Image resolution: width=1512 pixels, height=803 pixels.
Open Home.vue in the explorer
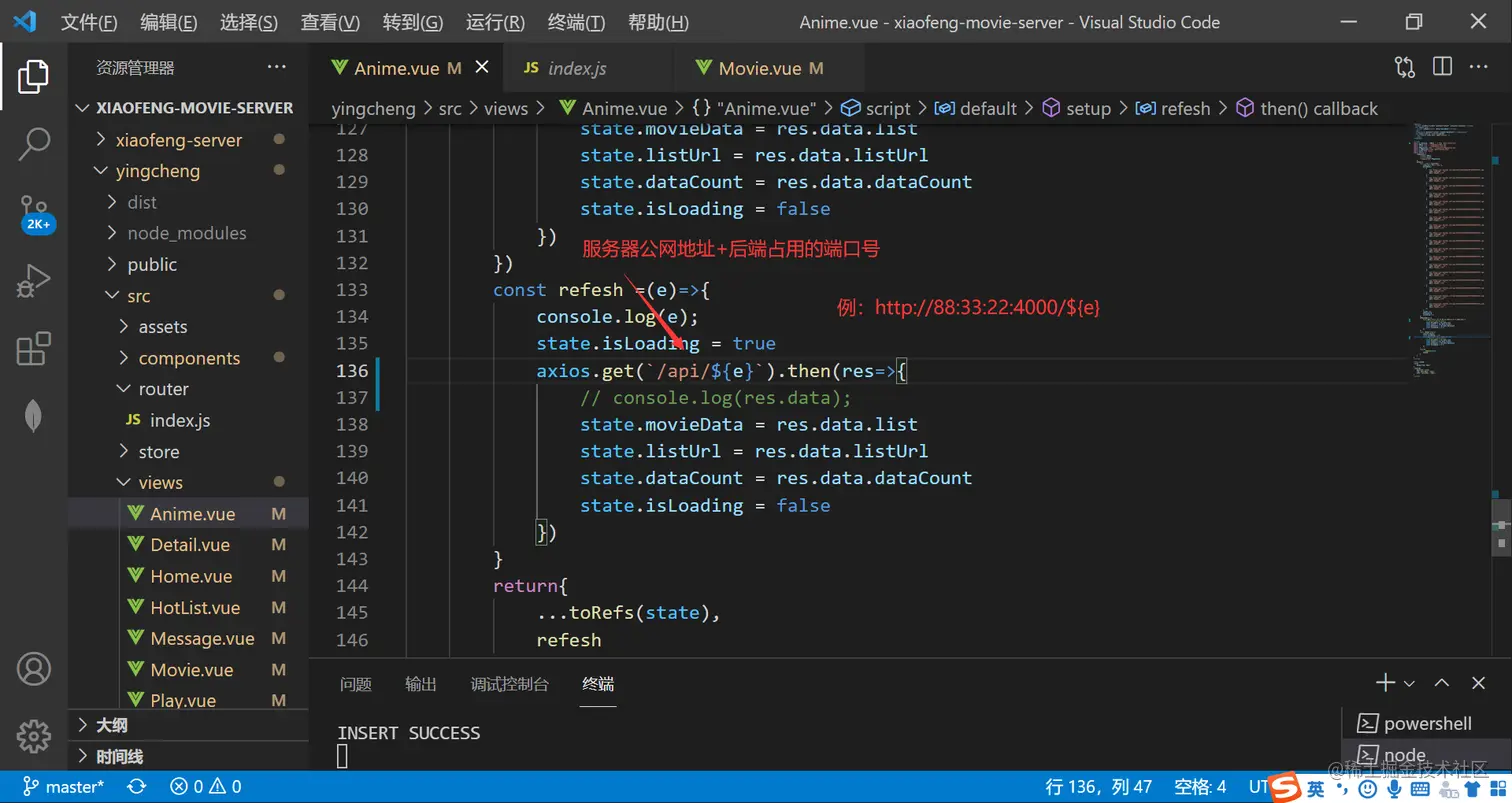click(x=188, y=576)
